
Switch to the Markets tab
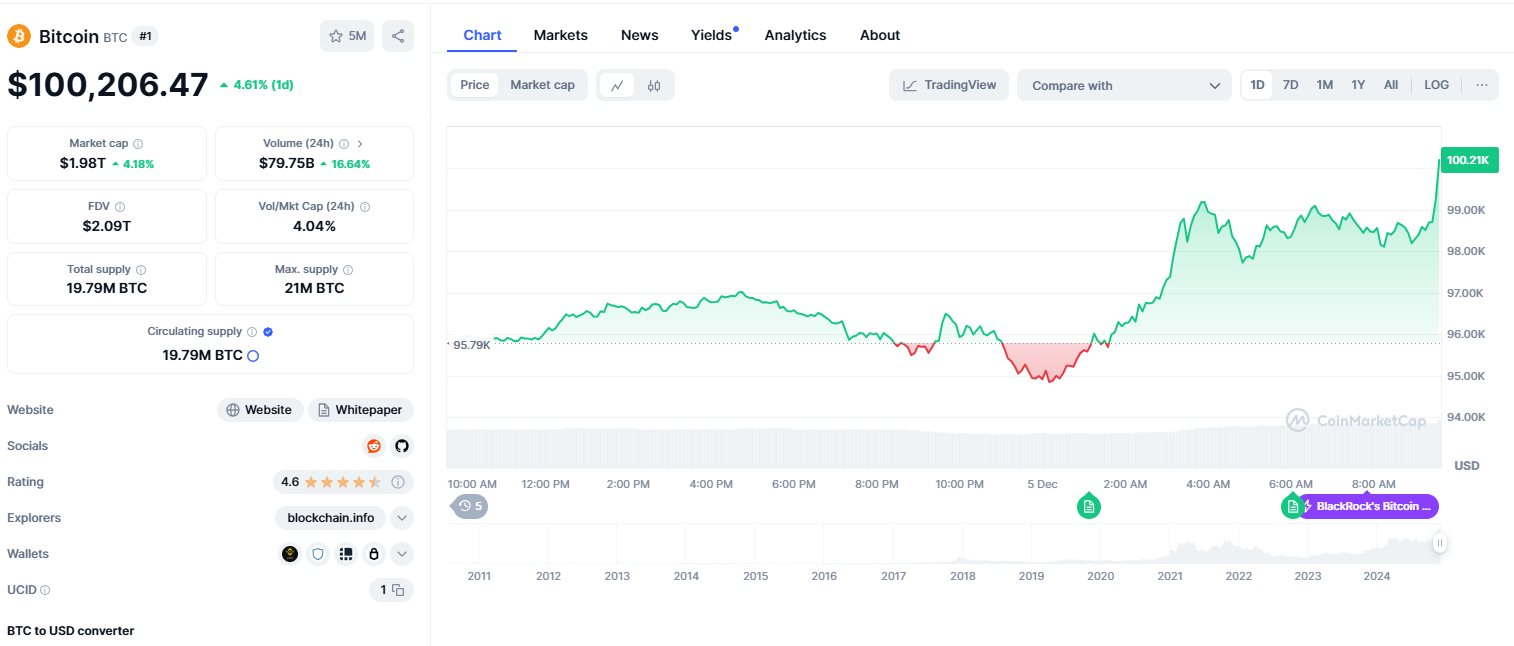coord(560,35)
